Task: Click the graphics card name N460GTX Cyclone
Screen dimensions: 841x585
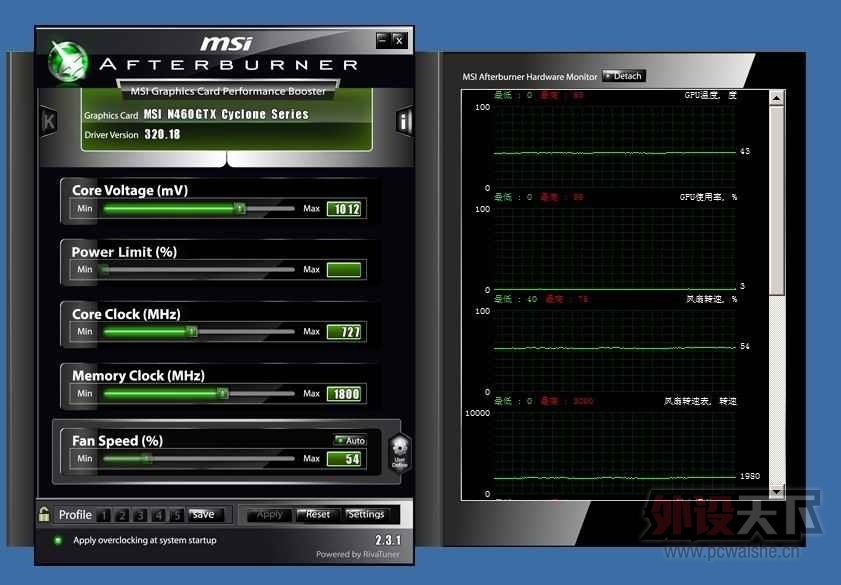Action: 226,114
